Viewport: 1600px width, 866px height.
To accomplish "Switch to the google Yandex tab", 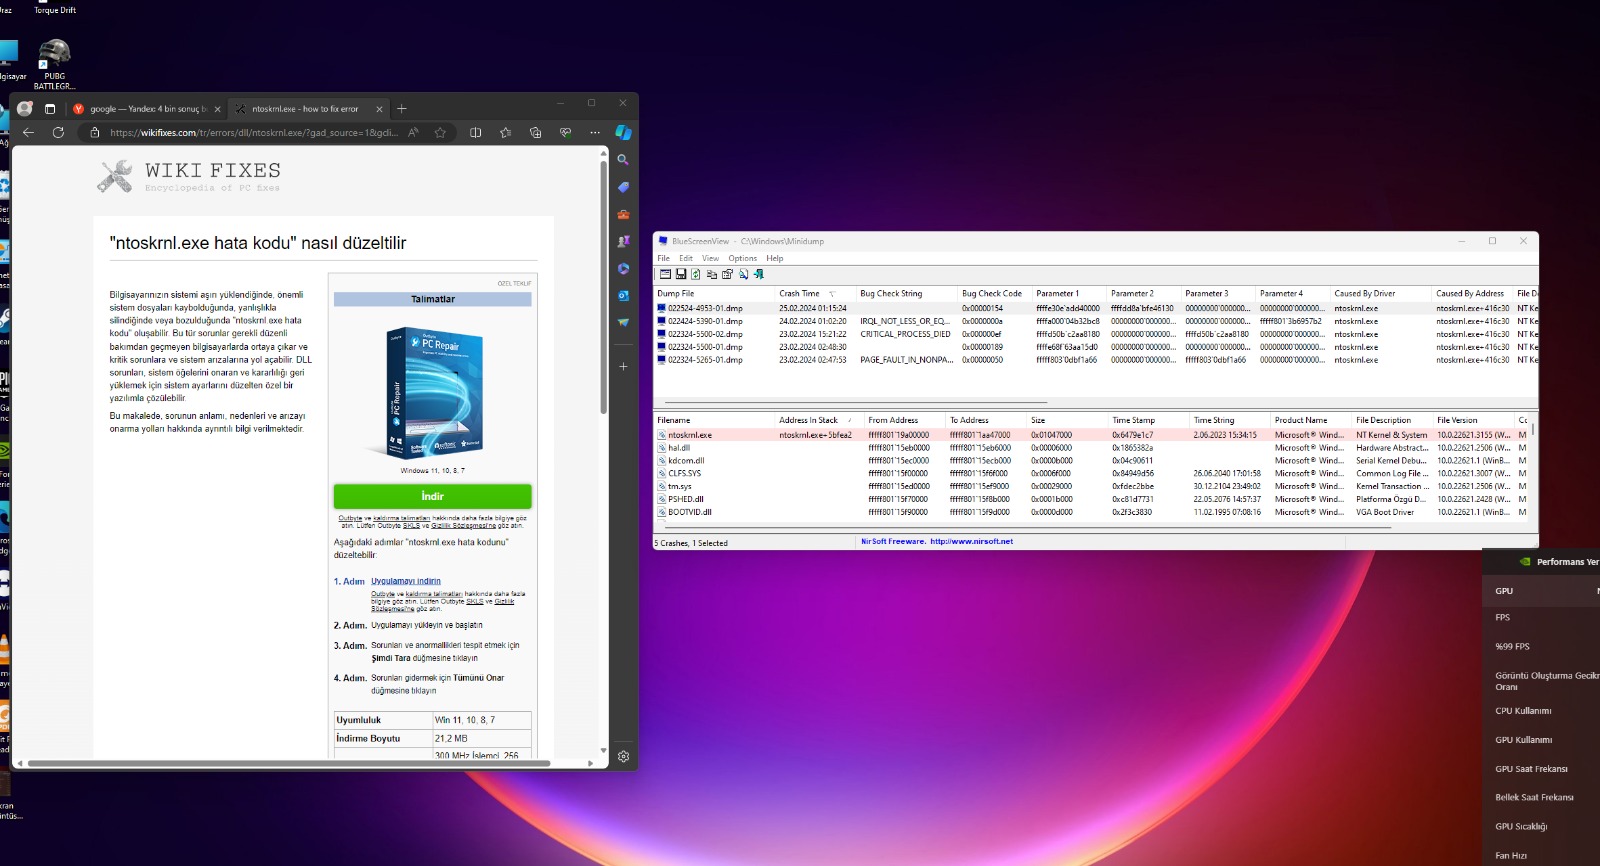I will 147,109.
